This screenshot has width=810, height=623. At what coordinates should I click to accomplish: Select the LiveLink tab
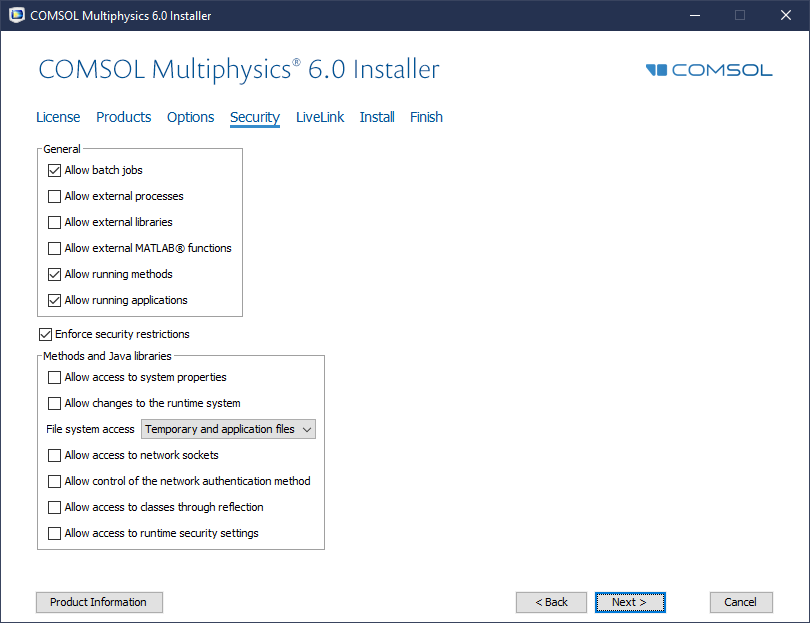coord(319,117)
